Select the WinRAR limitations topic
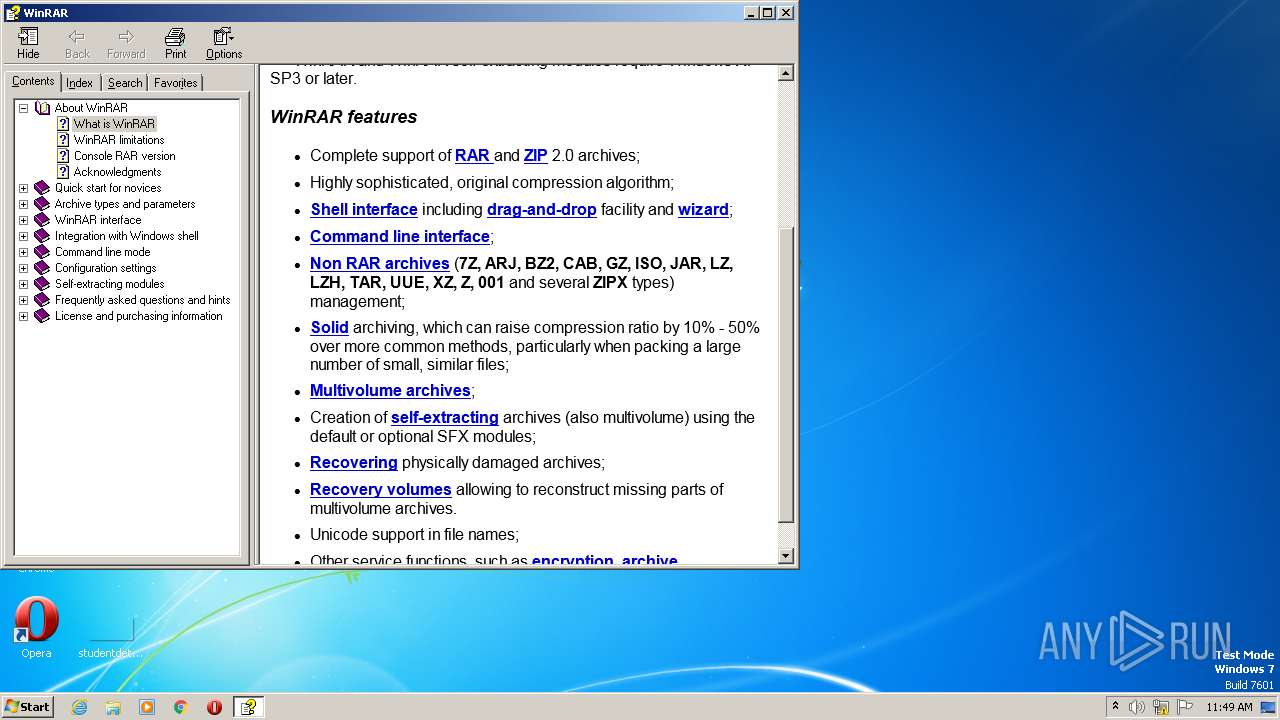The height and width of the screenshot is (720, 1280). pos(119,140)
